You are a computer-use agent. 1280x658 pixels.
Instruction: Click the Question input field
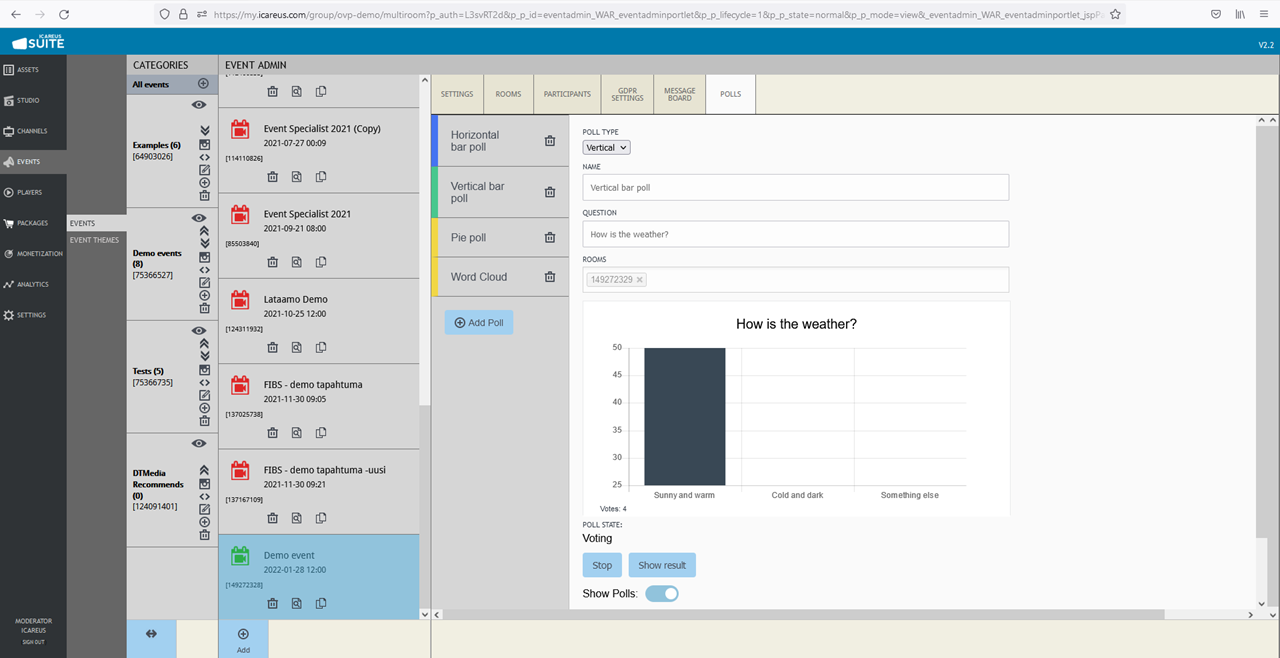pos(795,234)
